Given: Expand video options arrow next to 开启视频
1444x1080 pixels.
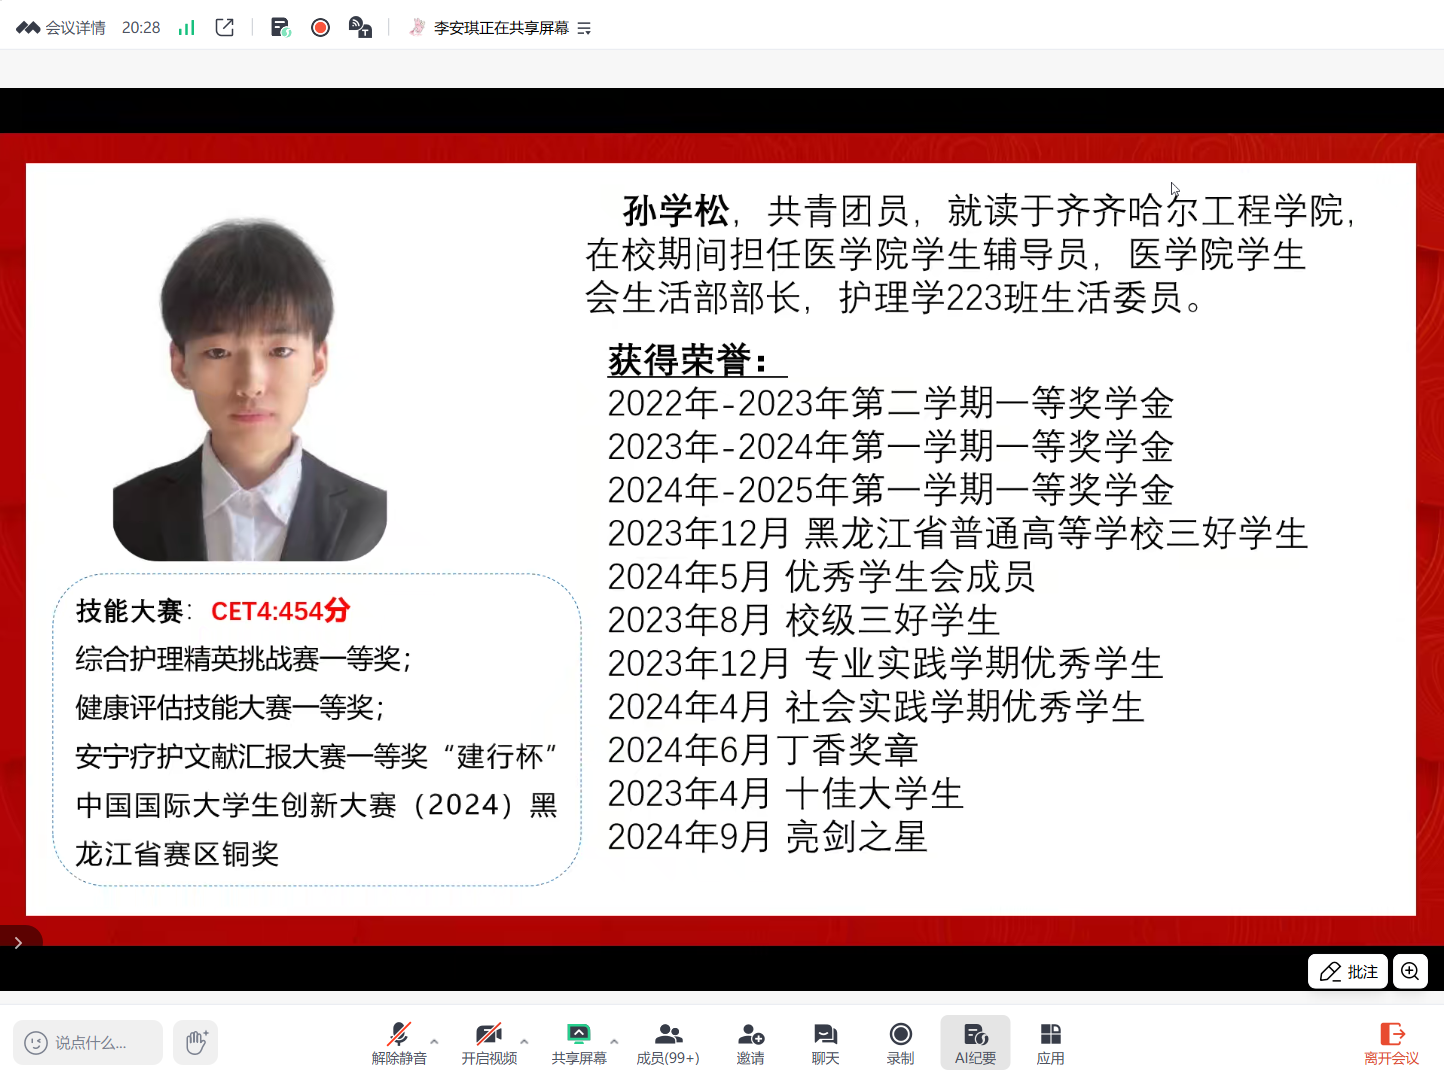Looking at the screenshot, I should coord(524,1041).
